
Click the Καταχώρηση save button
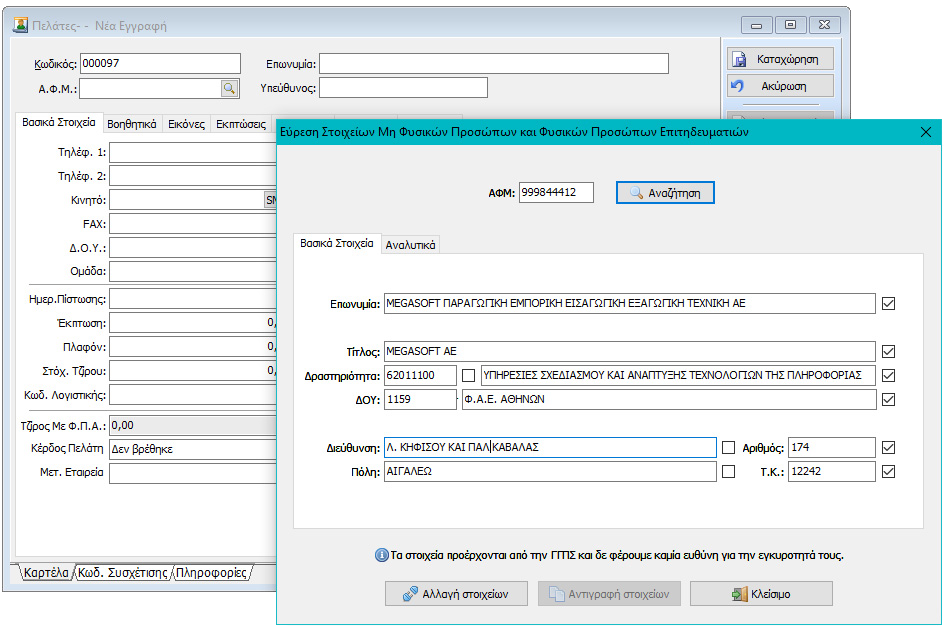tap(780, 59)
